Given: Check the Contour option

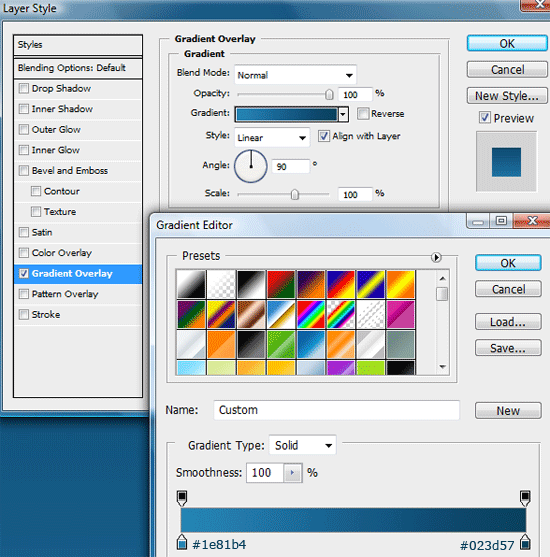Looking at the screenshot, I should tap(36, 191).
